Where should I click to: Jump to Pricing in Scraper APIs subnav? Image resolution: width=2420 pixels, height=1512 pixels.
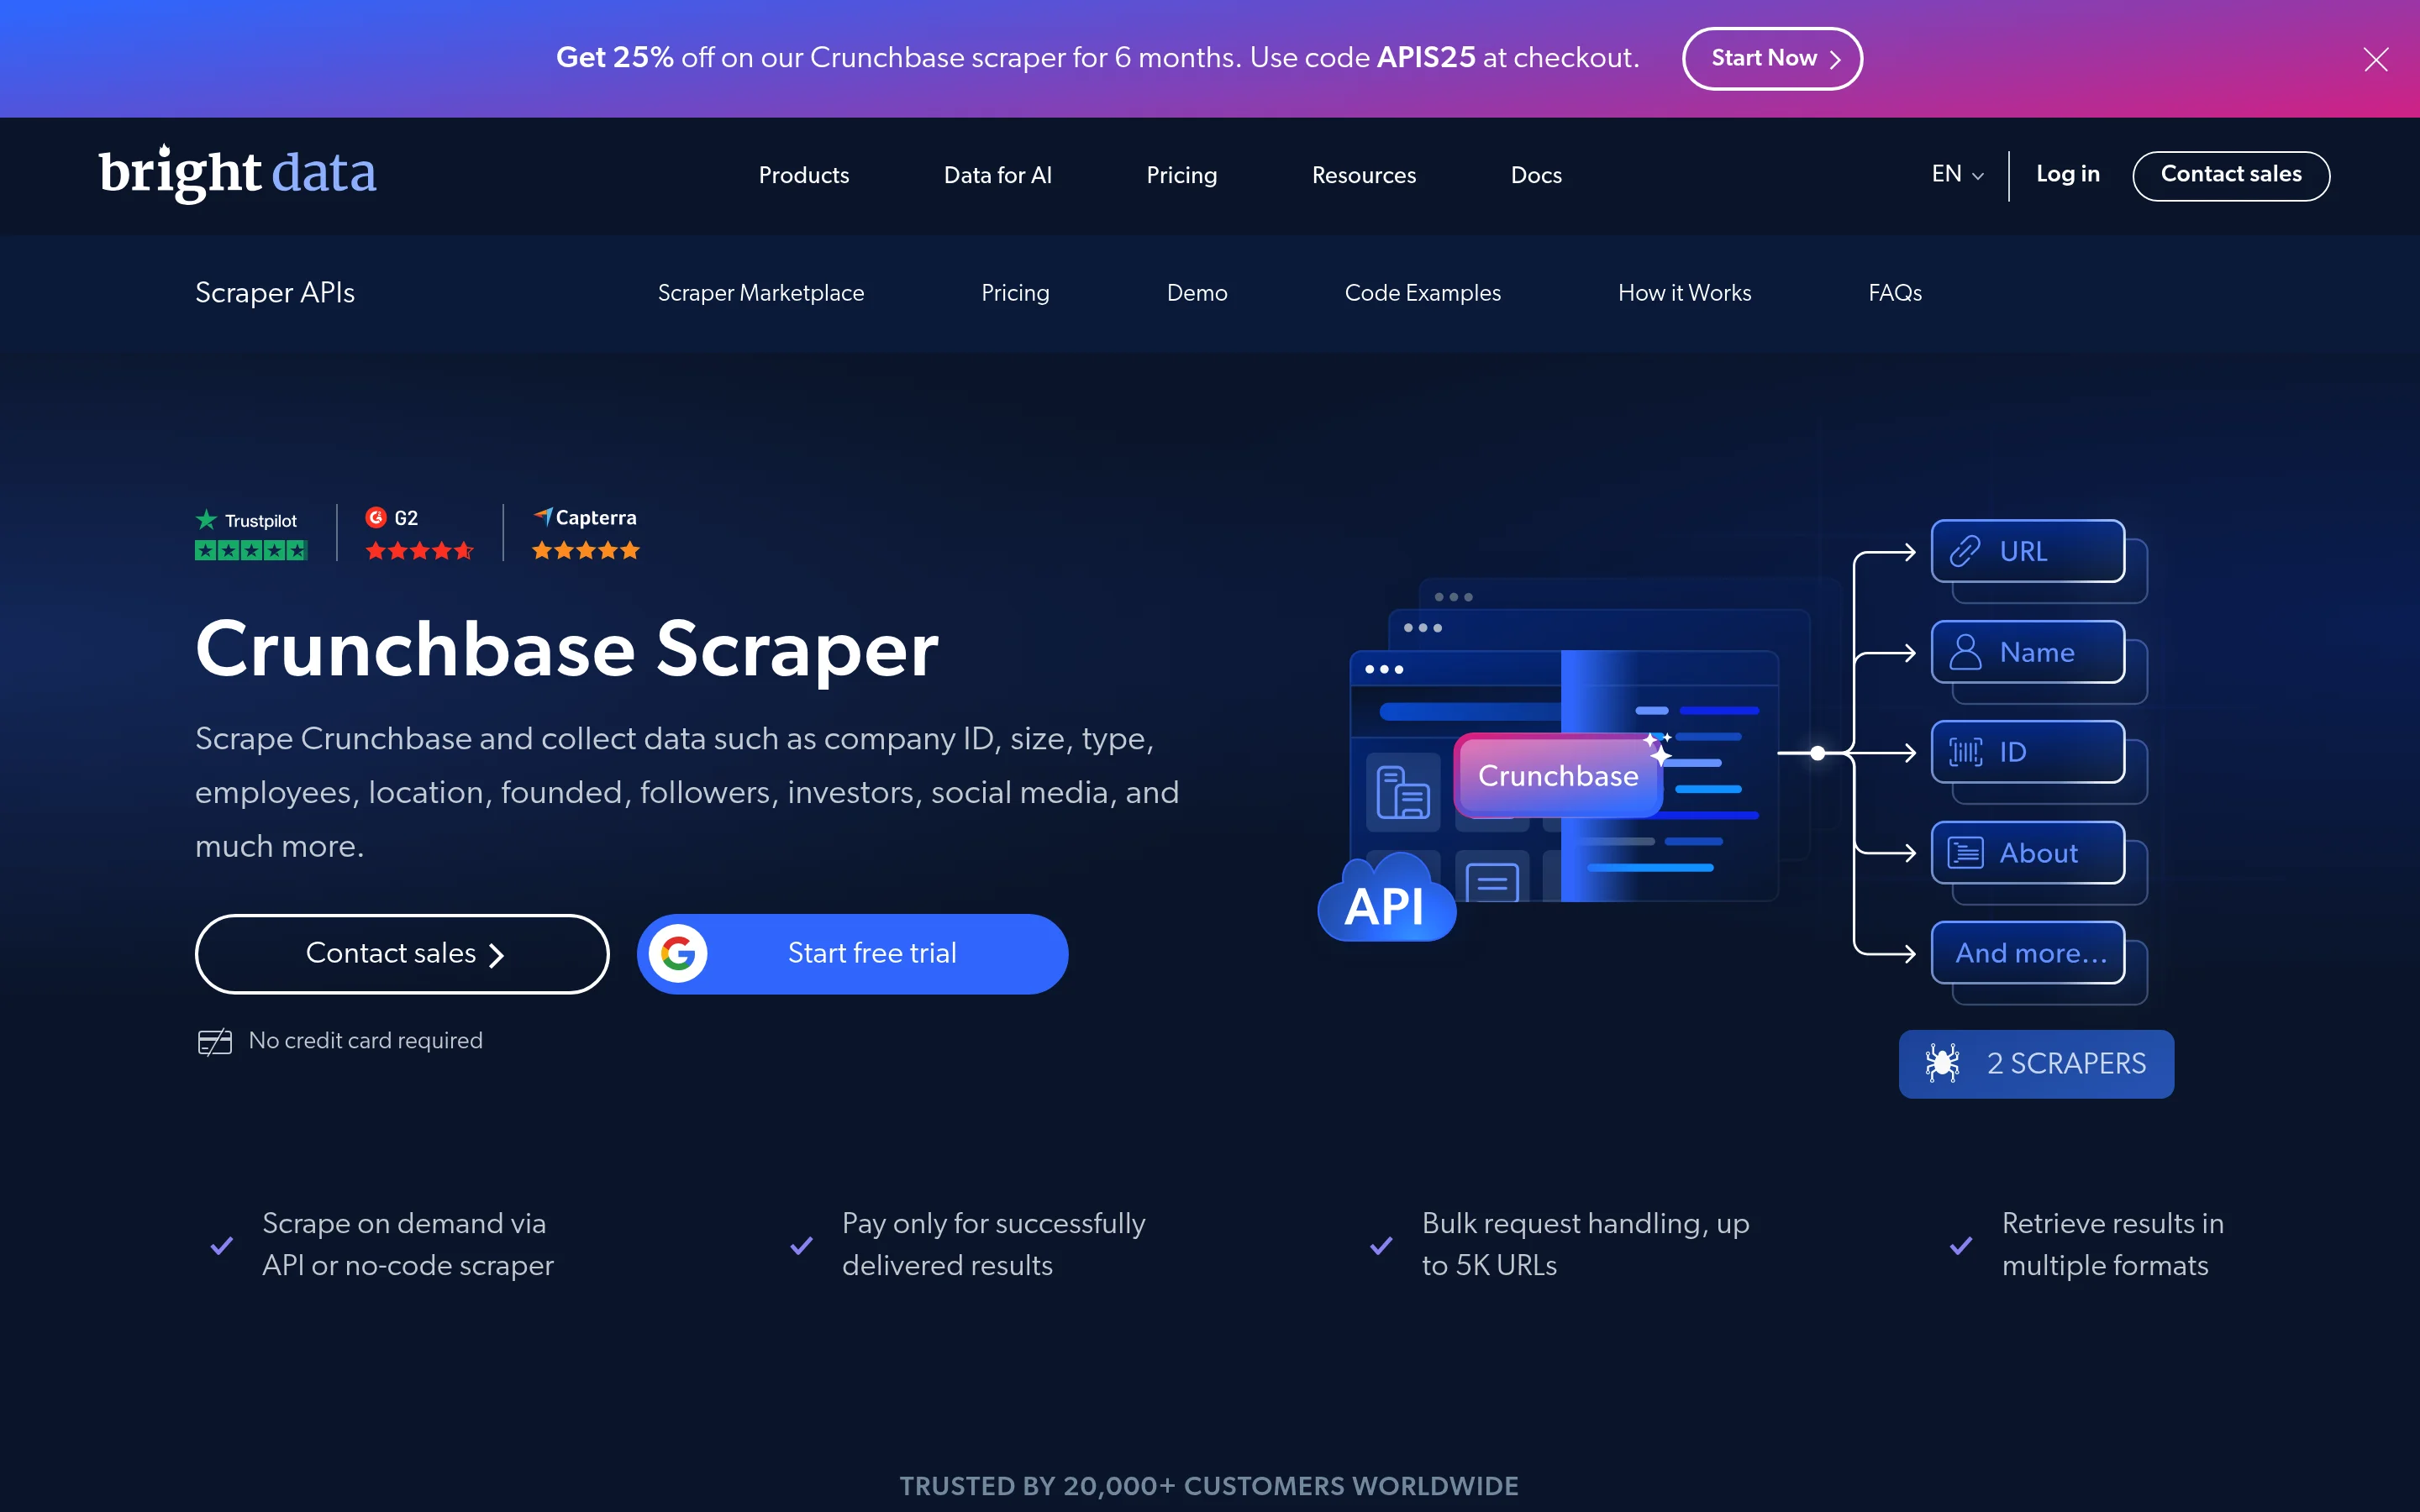pos(1015,293)
